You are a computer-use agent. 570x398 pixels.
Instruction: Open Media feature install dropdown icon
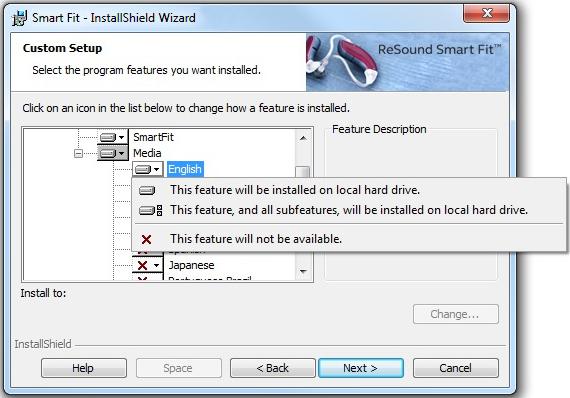pos(113,153)
